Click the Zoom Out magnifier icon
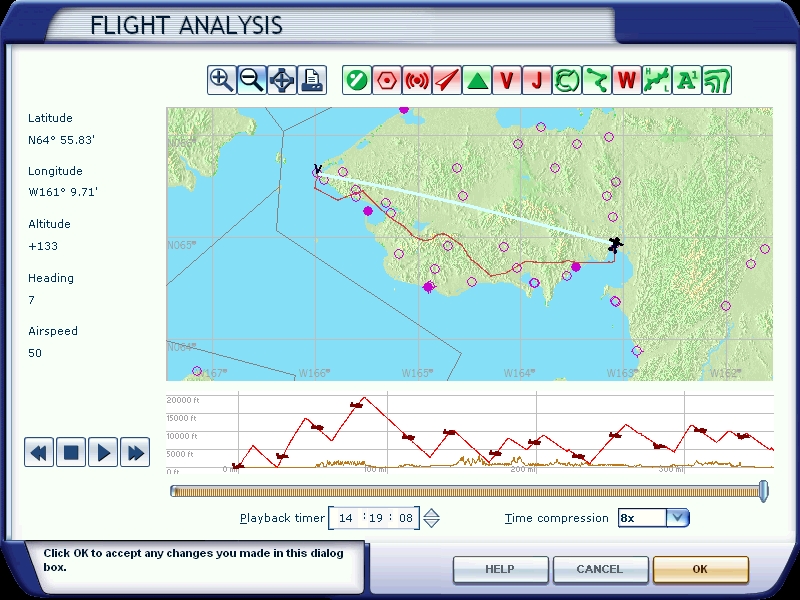The image size is (800, 600). [x=252, y=80]
